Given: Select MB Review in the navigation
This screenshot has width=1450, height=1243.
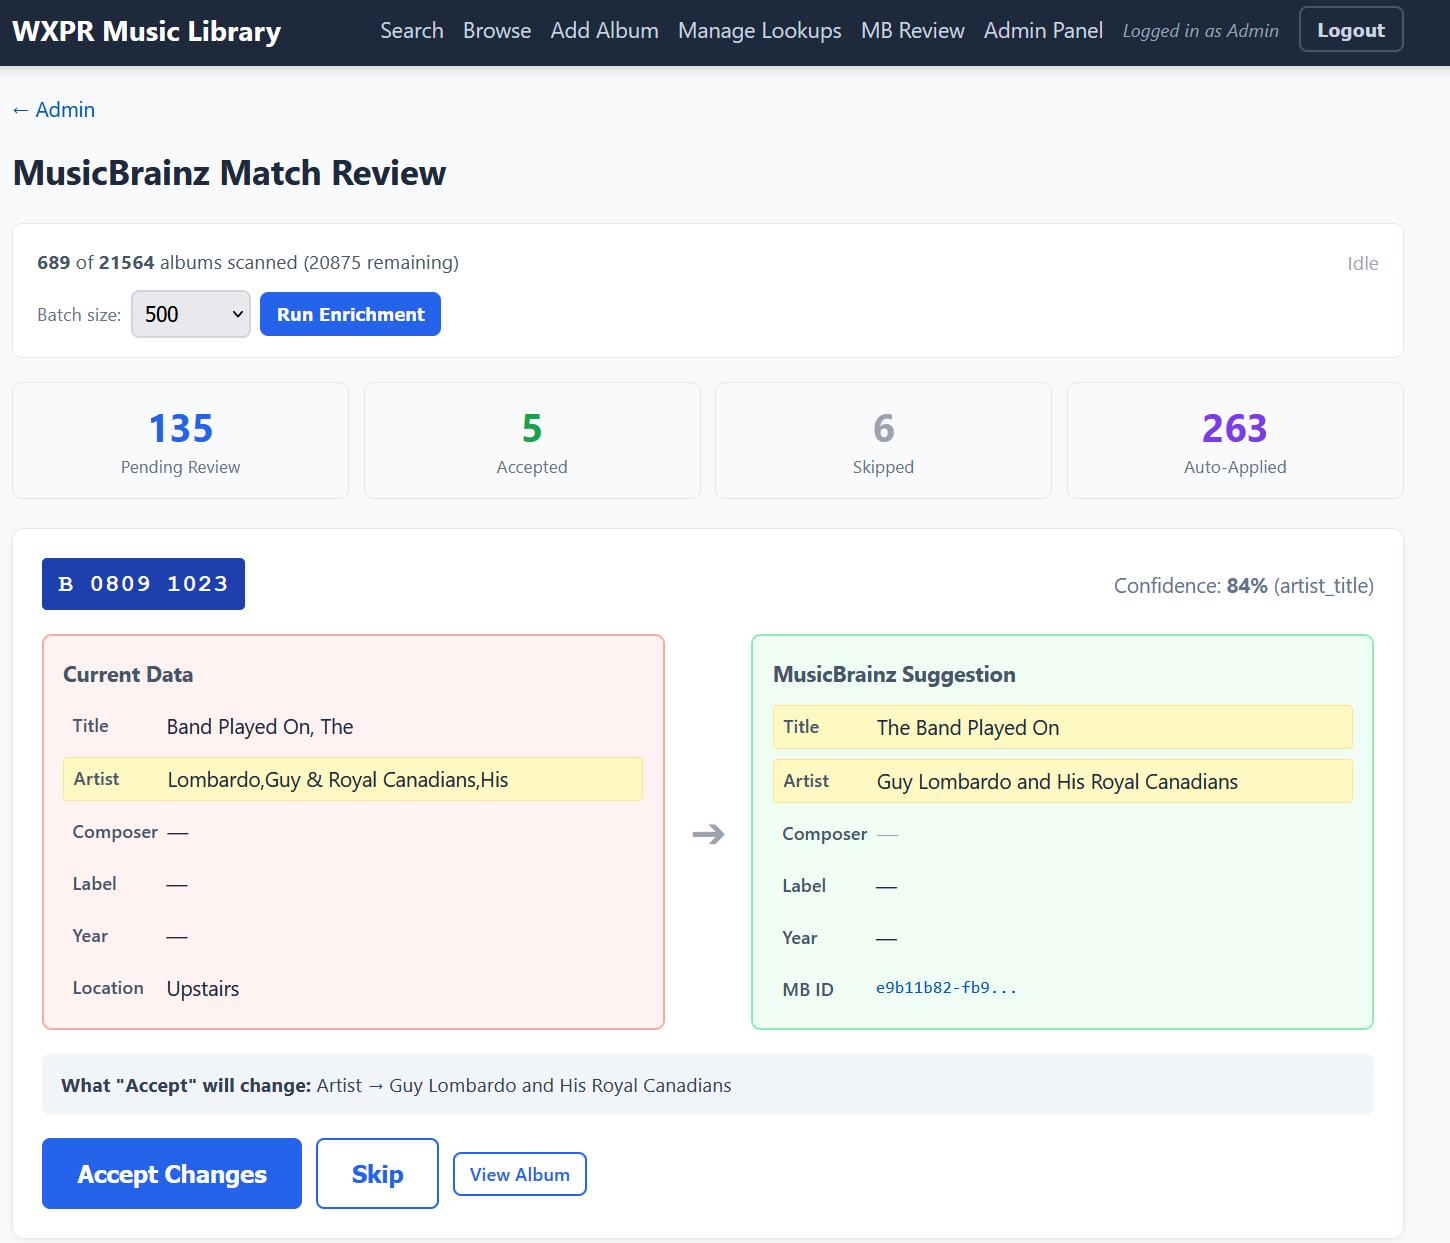Looking at the screenshot, I should click(912, 31).
